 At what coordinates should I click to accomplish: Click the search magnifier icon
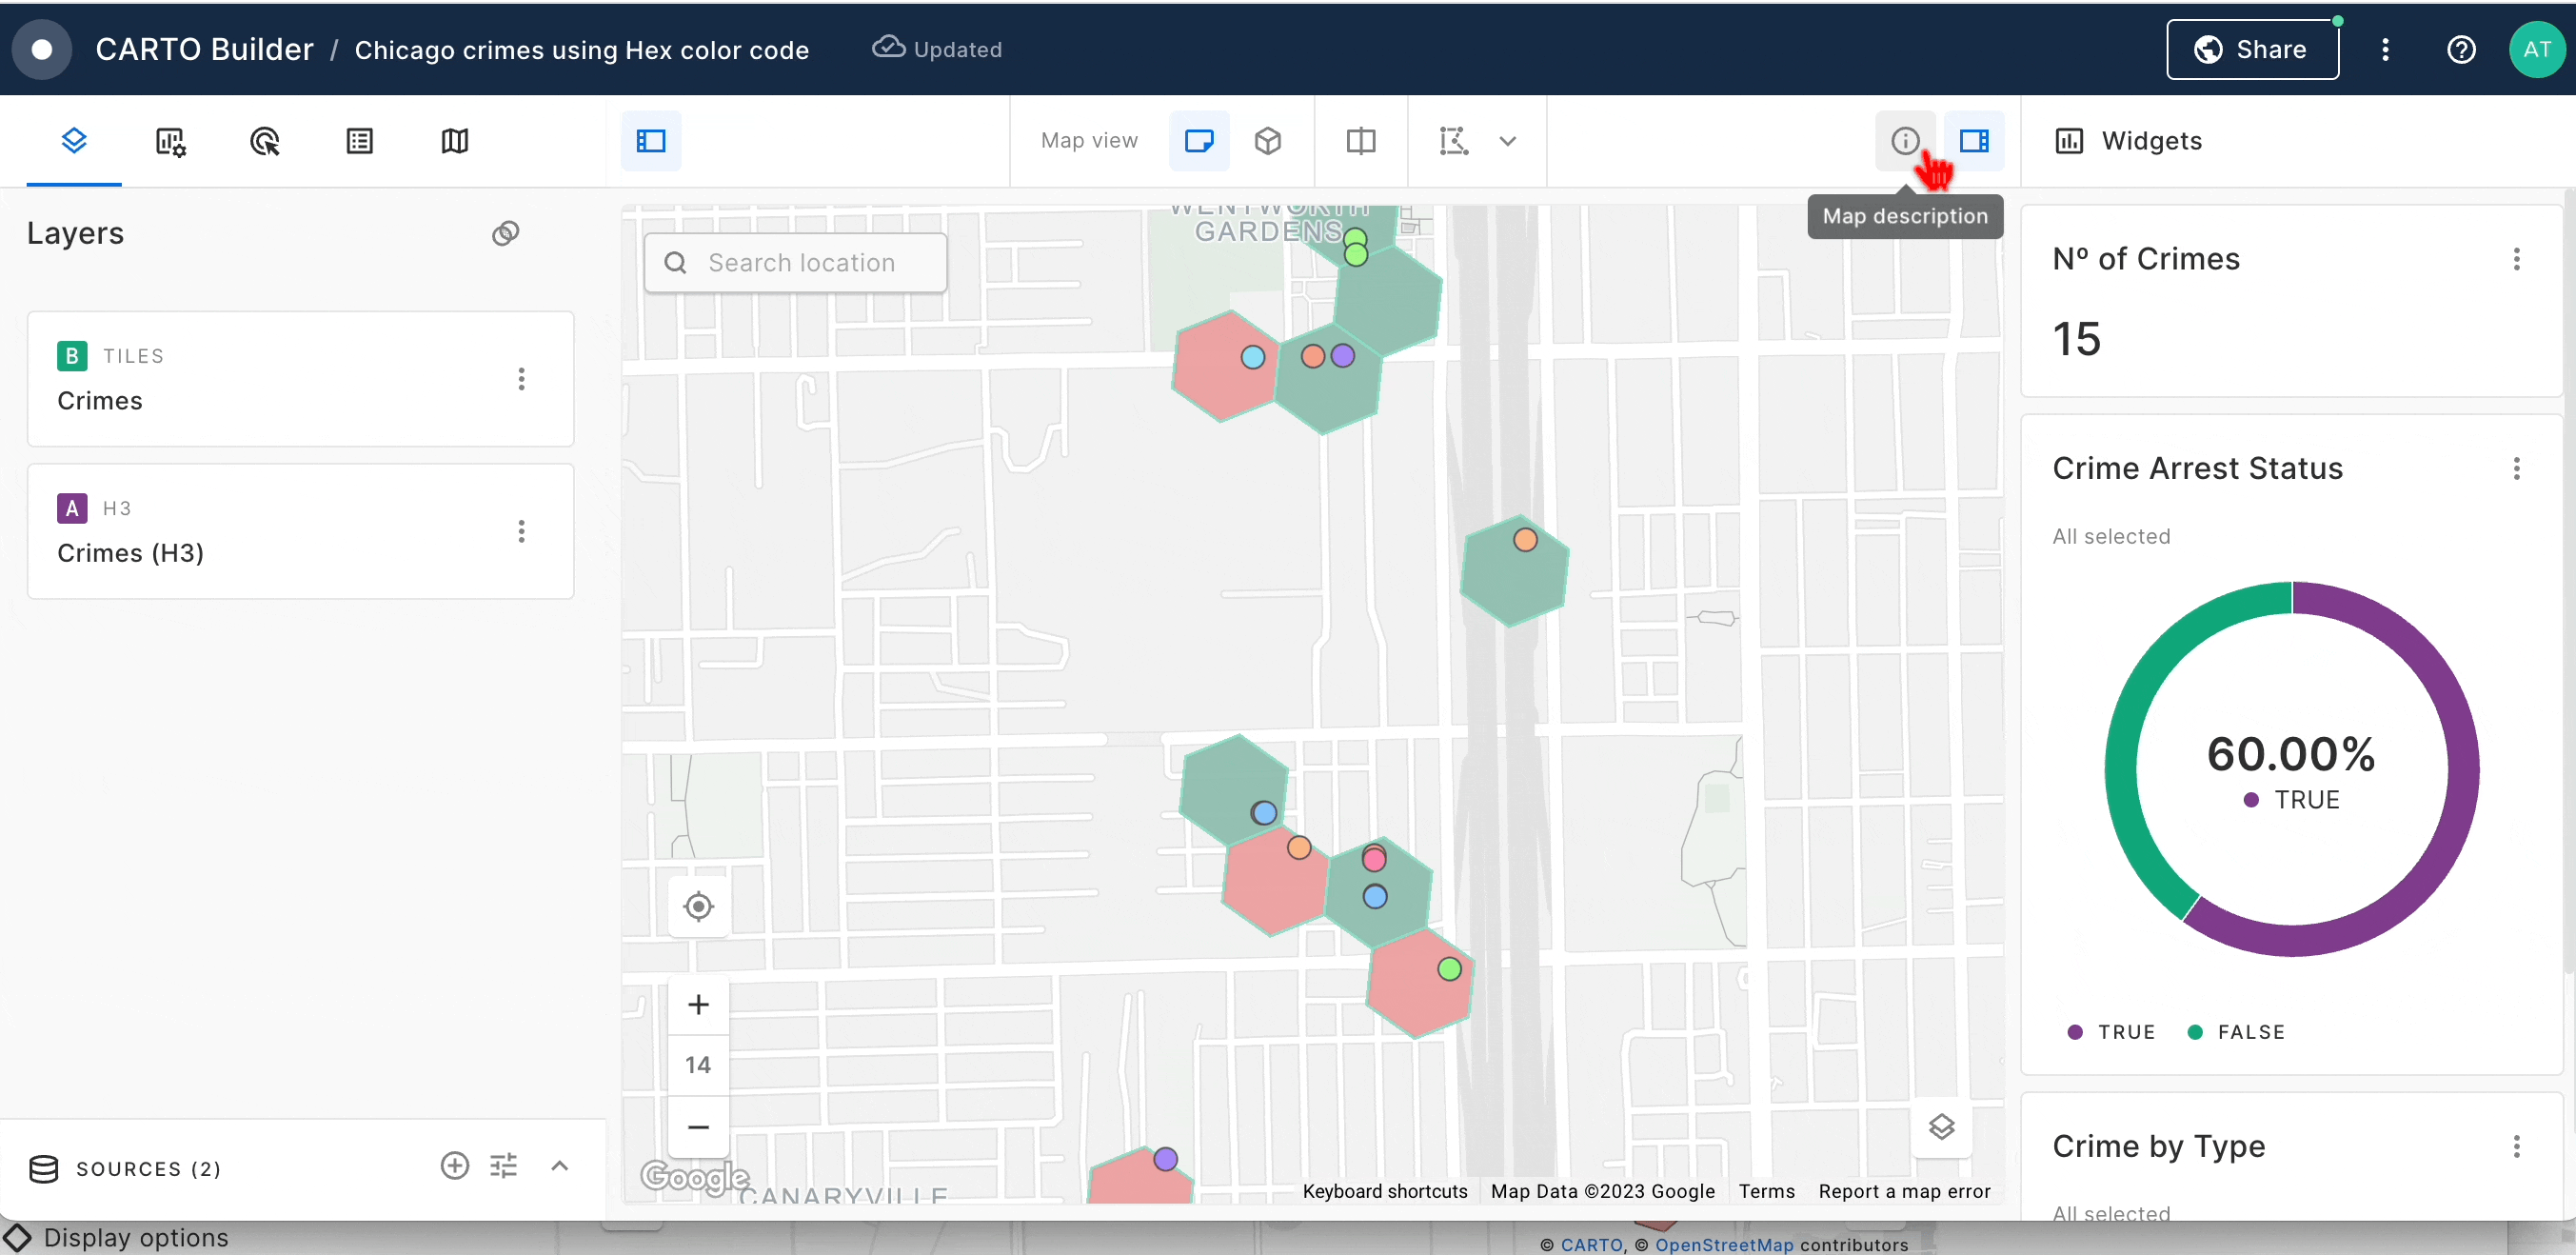(675, 263)
